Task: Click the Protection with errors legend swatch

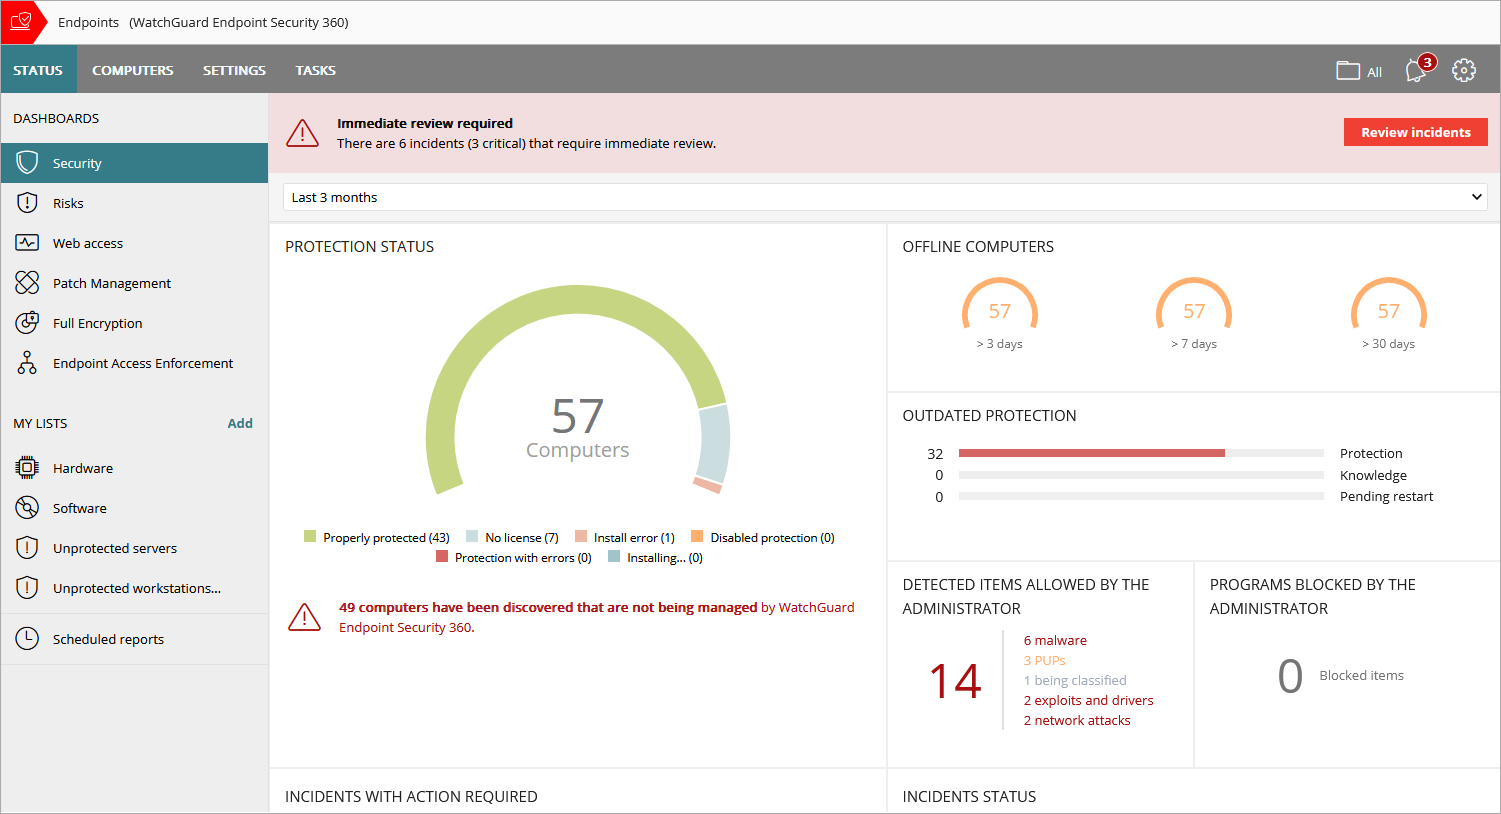Action: click(x=442, y=557)
